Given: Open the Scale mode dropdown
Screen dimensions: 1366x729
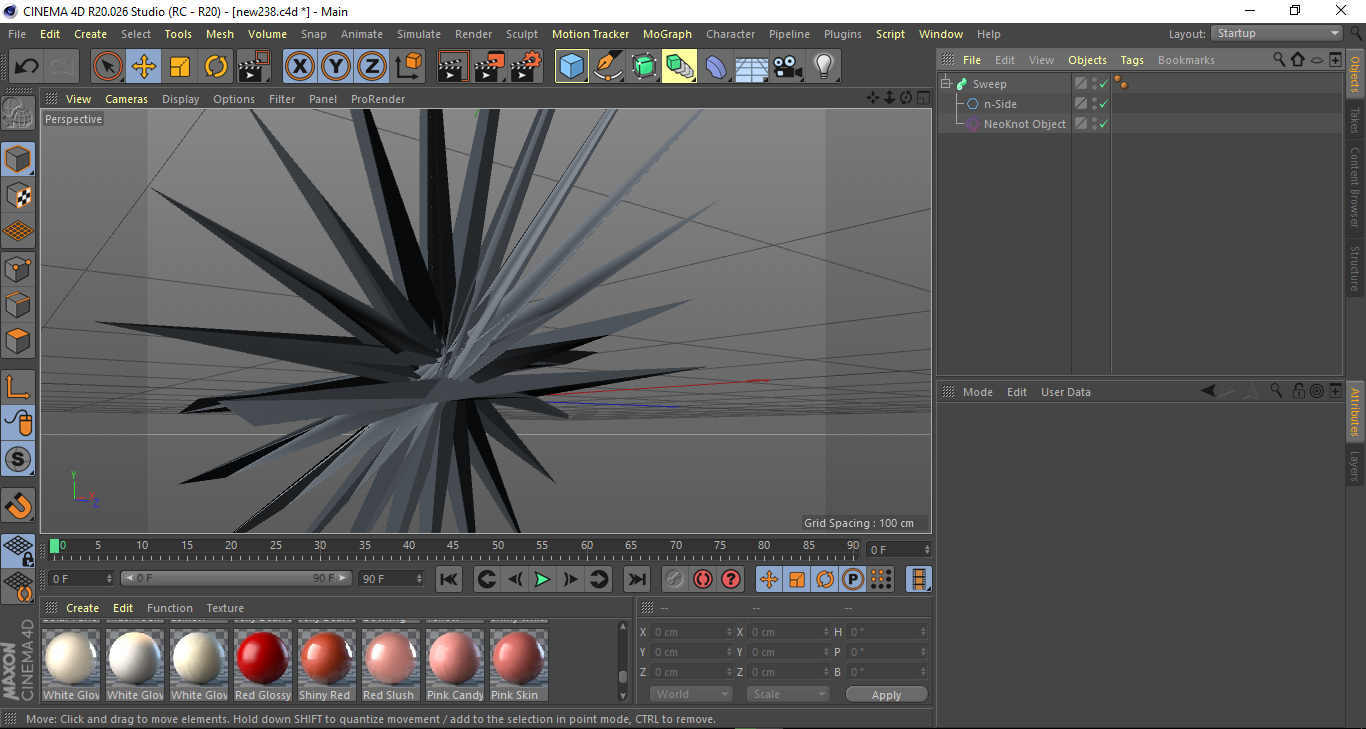Looking at the screenshot, I should click(788, 694).
